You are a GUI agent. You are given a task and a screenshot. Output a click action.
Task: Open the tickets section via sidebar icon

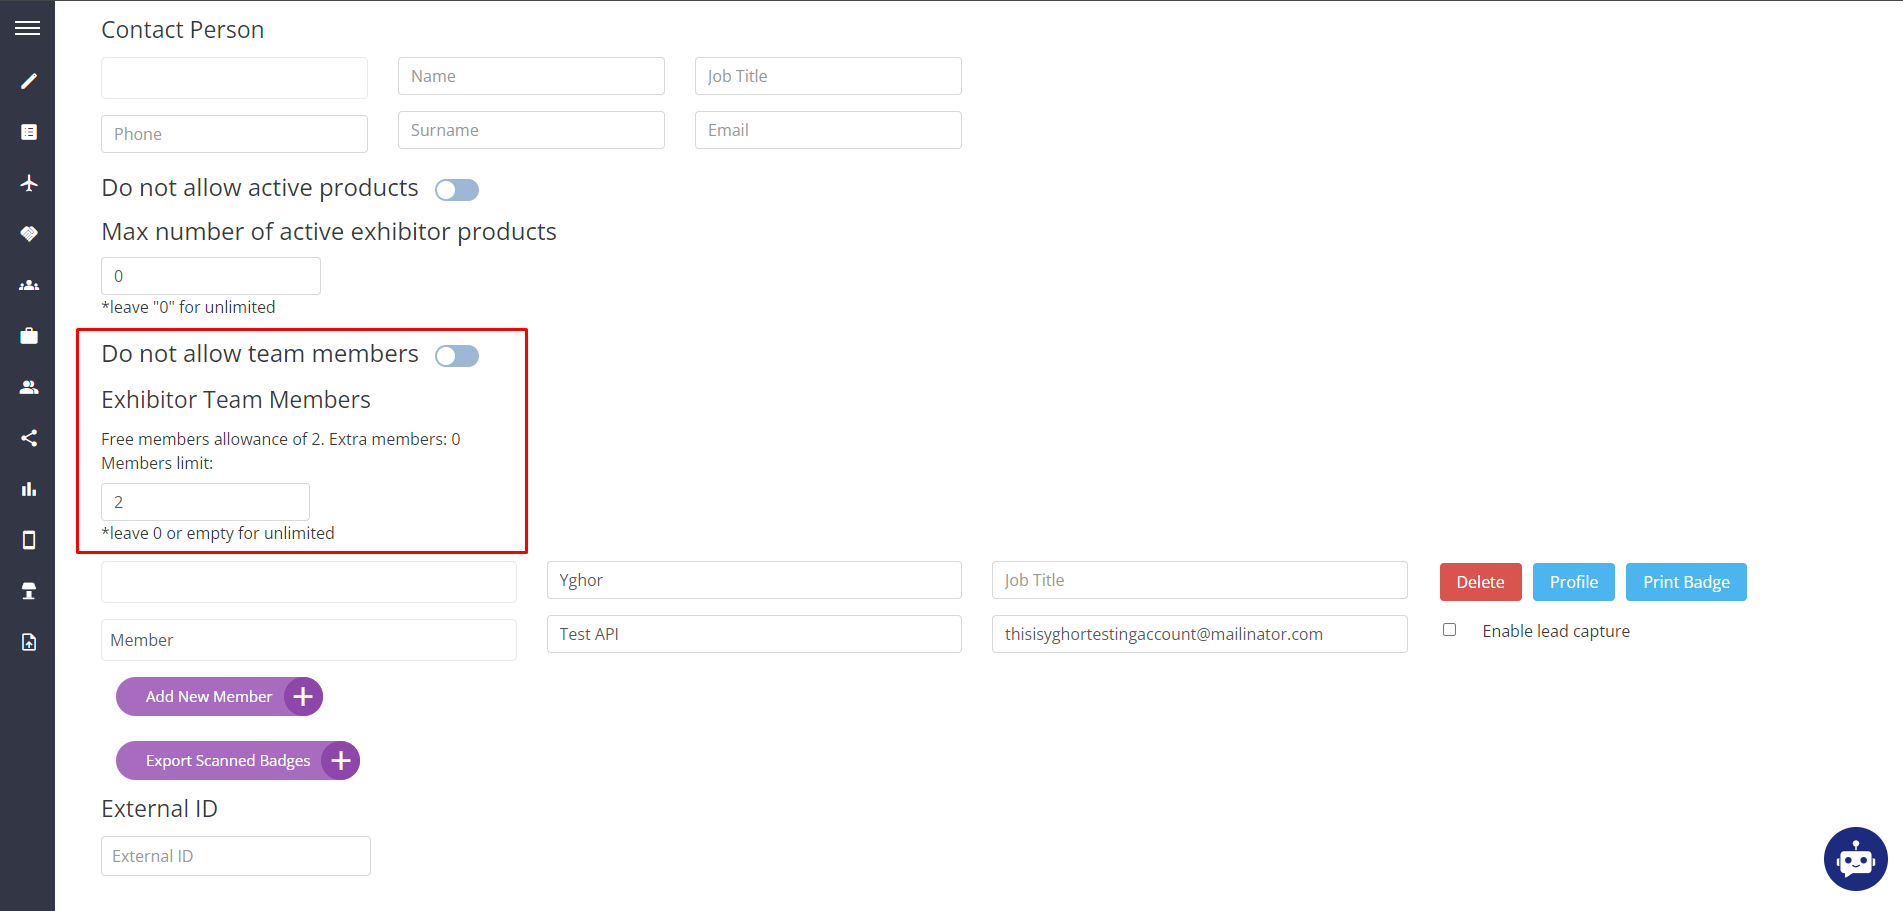point(28,233)
